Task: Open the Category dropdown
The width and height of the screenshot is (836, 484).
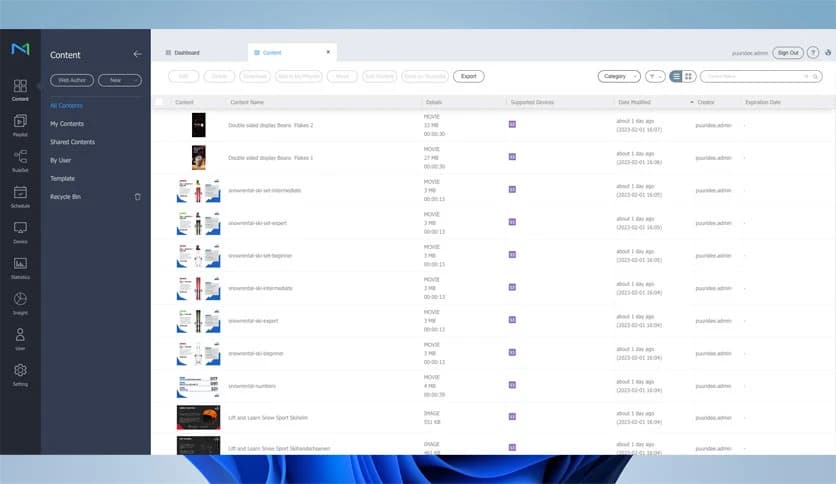Action: click(619, 76)
